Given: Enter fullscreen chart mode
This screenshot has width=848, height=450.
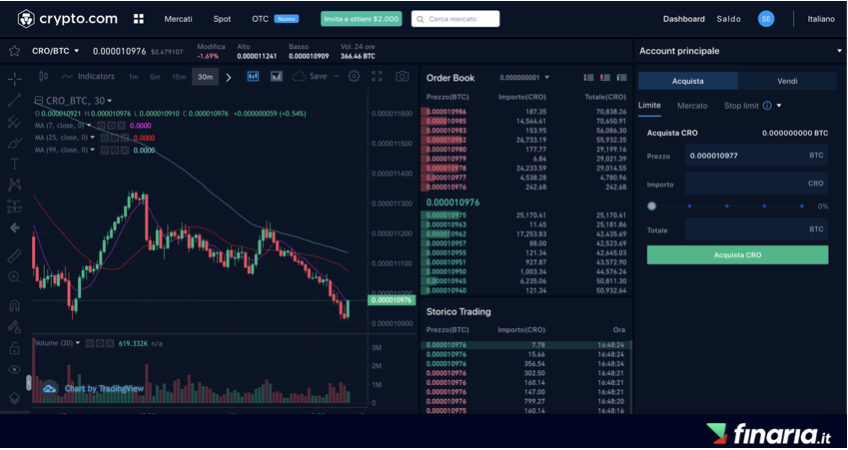Looking at the screenshot, I should (x=377, y=76).
